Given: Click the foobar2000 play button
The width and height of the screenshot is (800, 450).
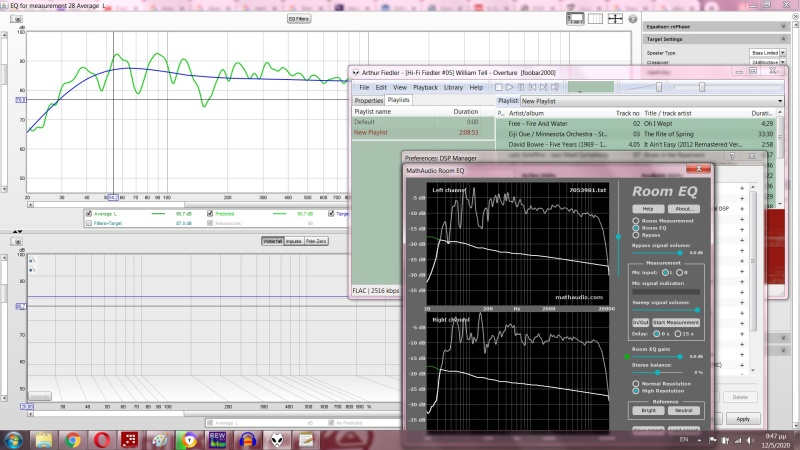Looking at the screenshot, I should click(x=509, y=87).
